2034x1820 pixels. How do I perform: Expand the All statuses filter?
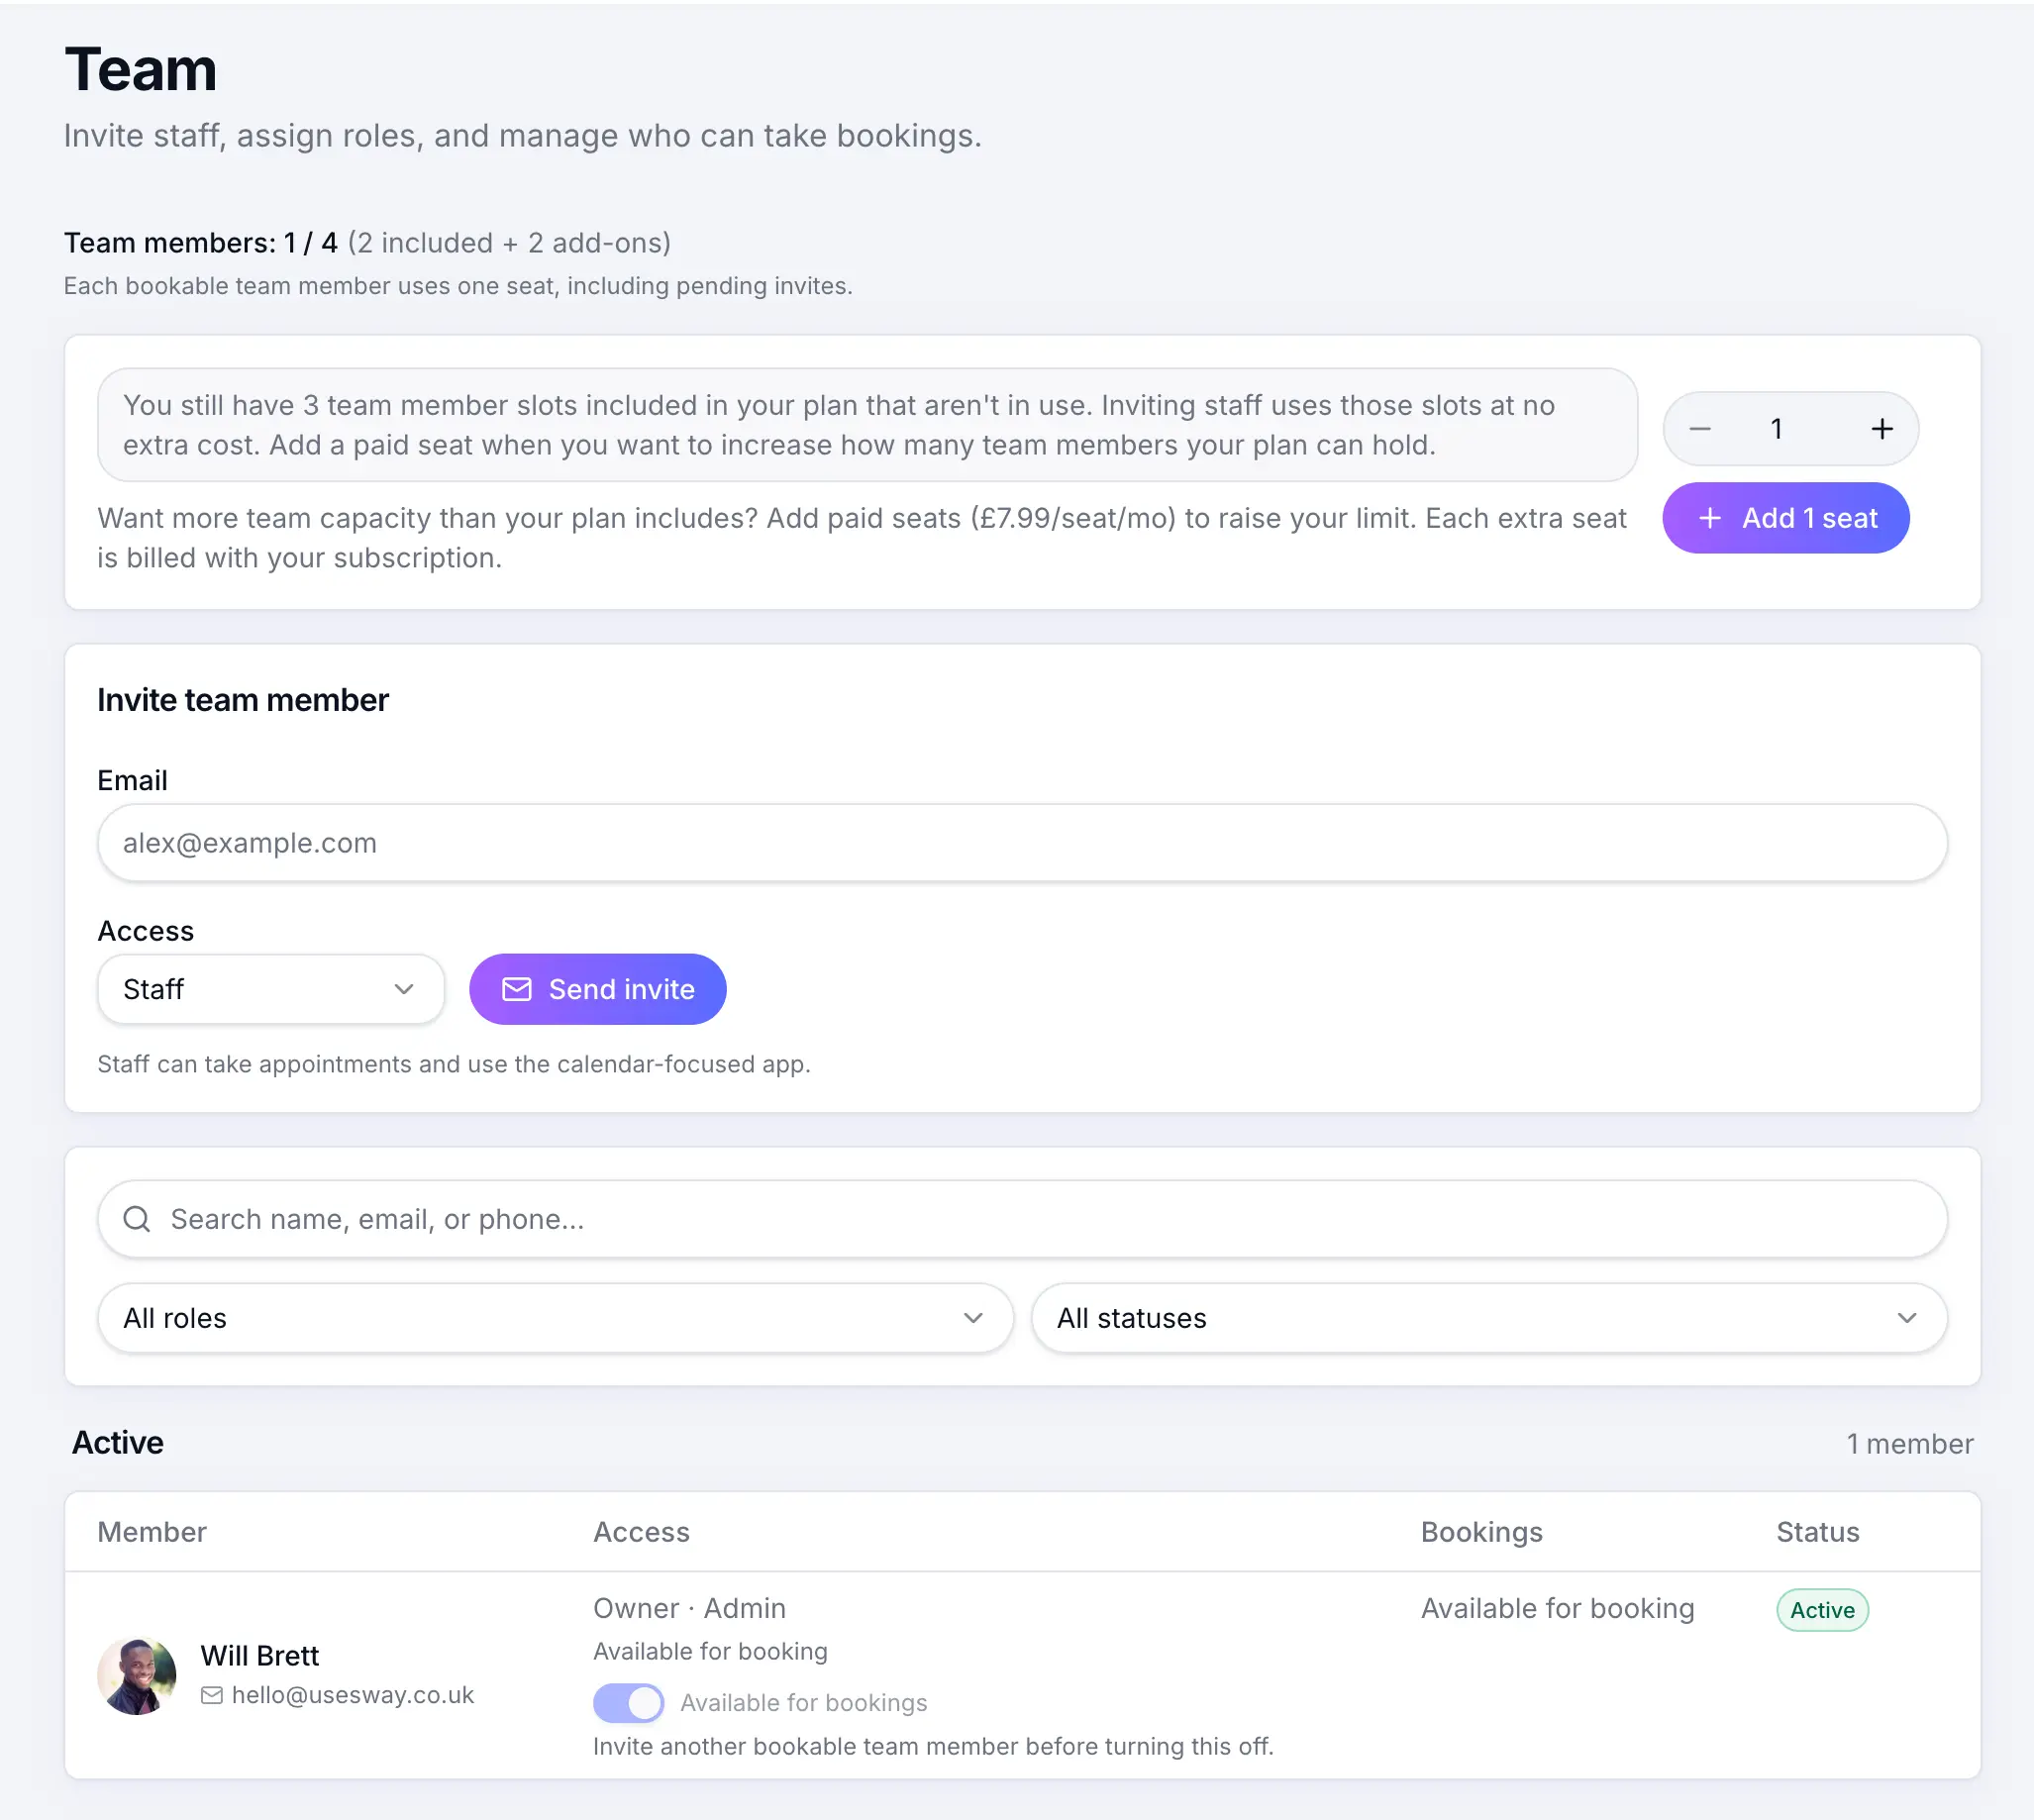tap(1489, 1318)
